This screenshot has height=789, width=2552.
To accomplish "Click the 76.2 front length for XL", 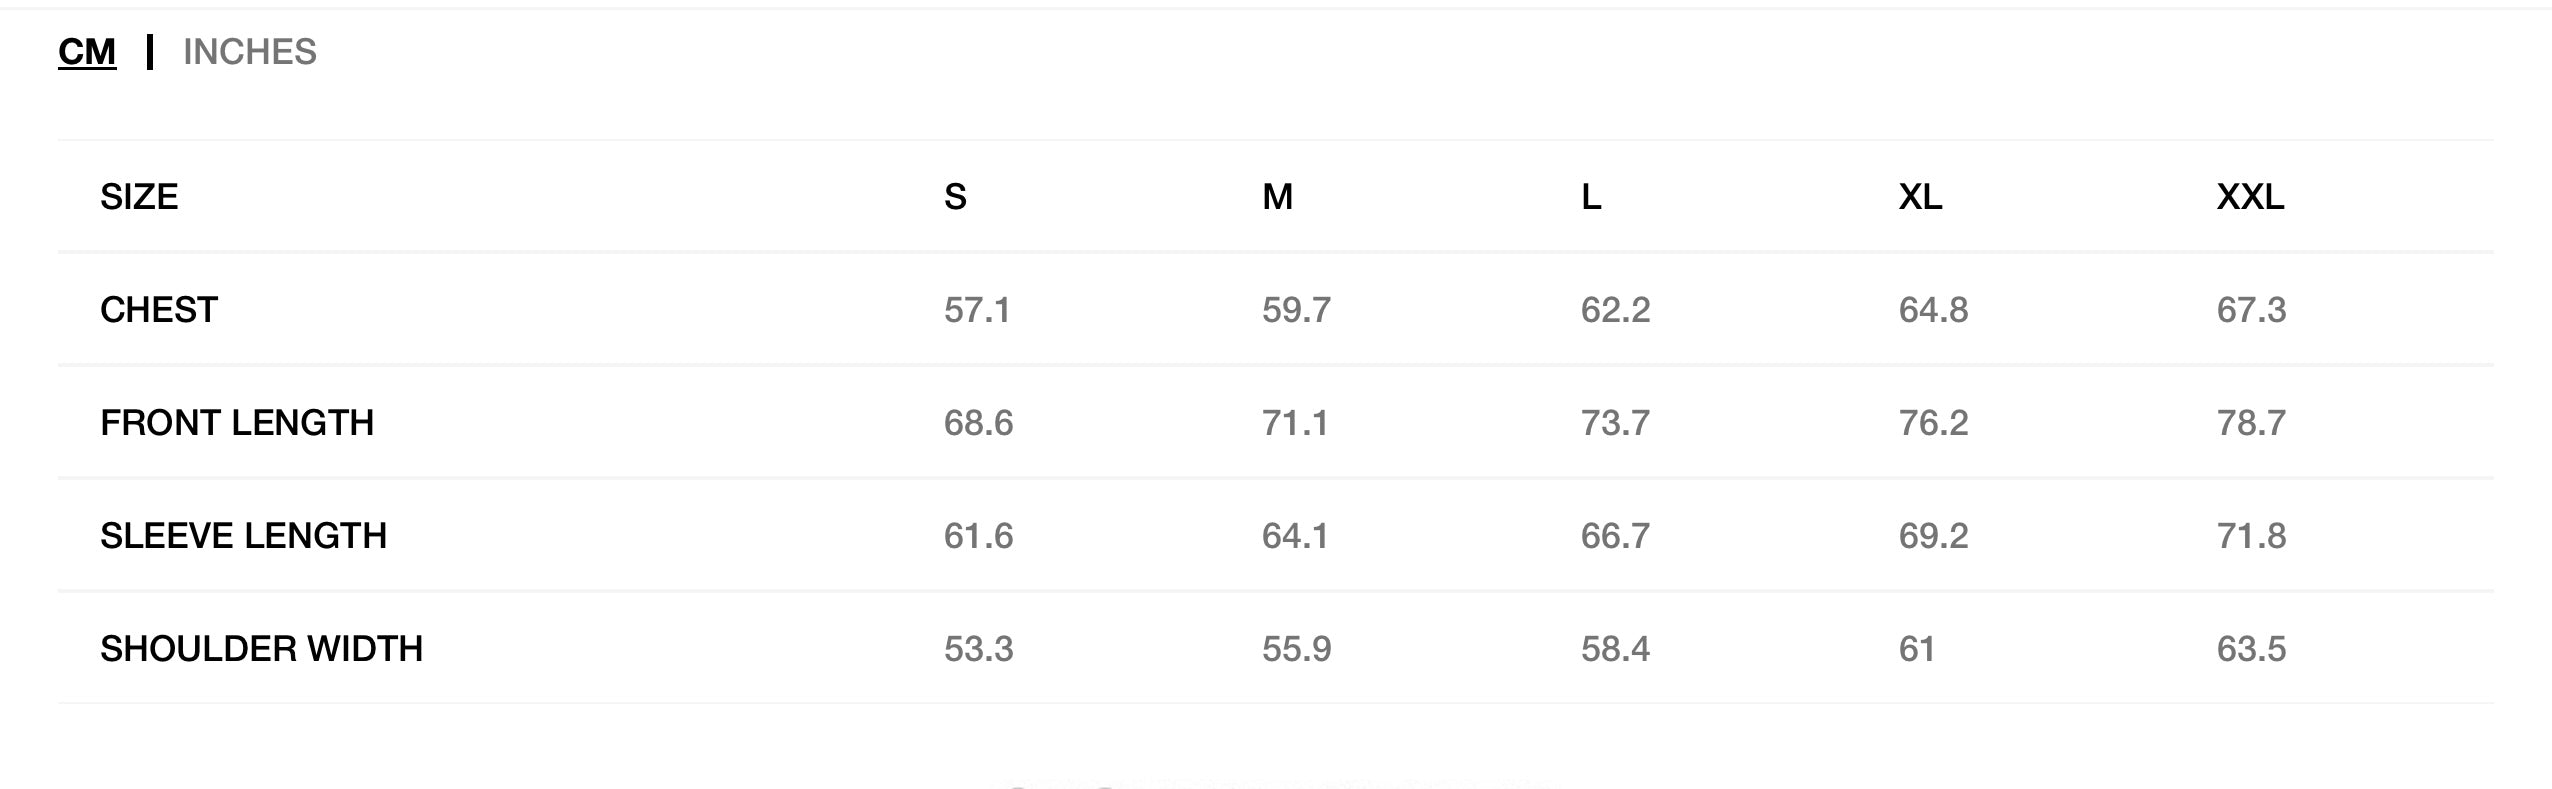I will tap(1933, 423).
